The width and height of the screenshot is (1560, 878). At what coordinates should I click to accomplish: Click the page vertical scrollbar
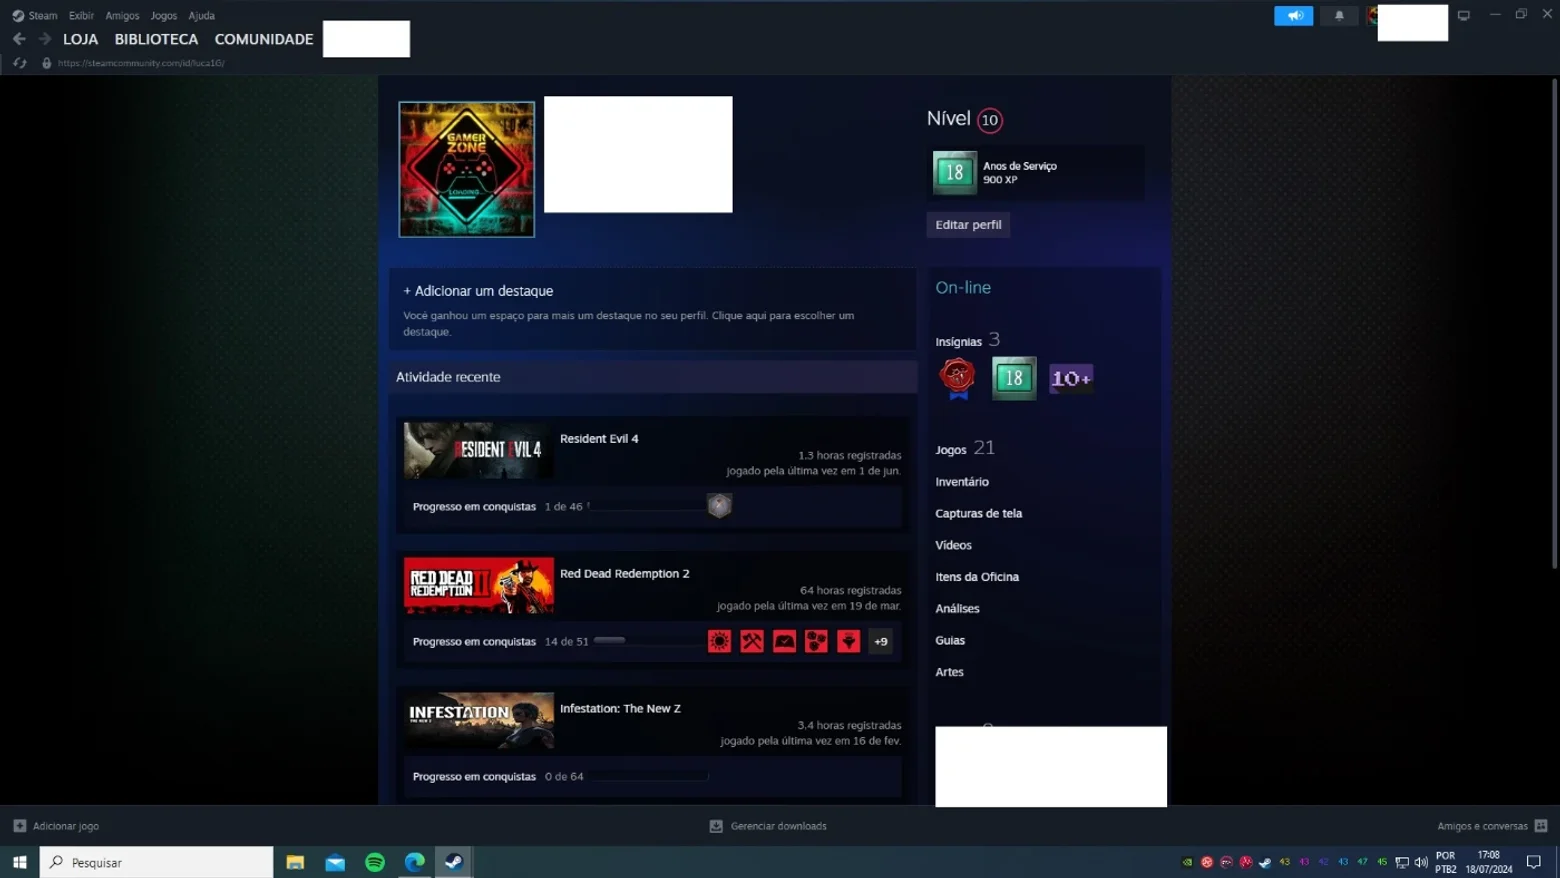[1553, 324]
